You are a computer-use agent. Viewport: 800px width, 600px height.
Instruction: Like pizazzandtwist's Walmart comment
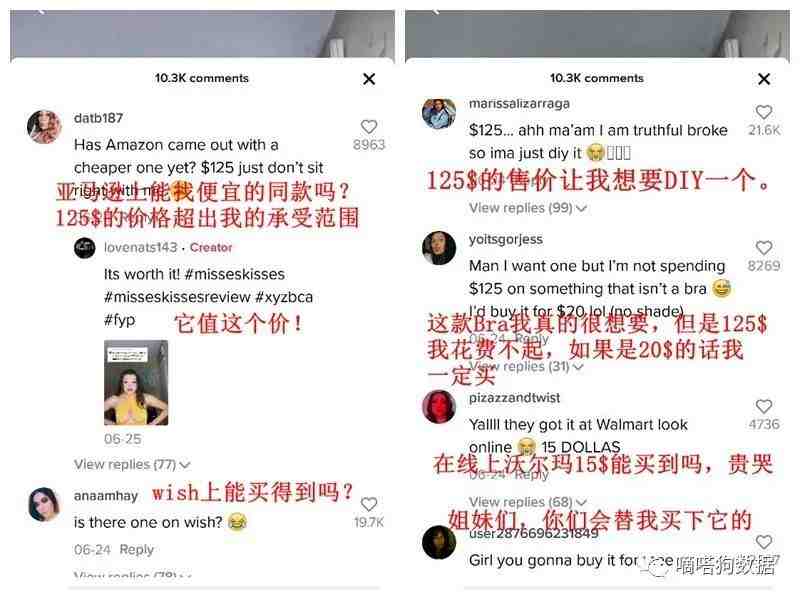pyautogui.click(x=763, y=406)
